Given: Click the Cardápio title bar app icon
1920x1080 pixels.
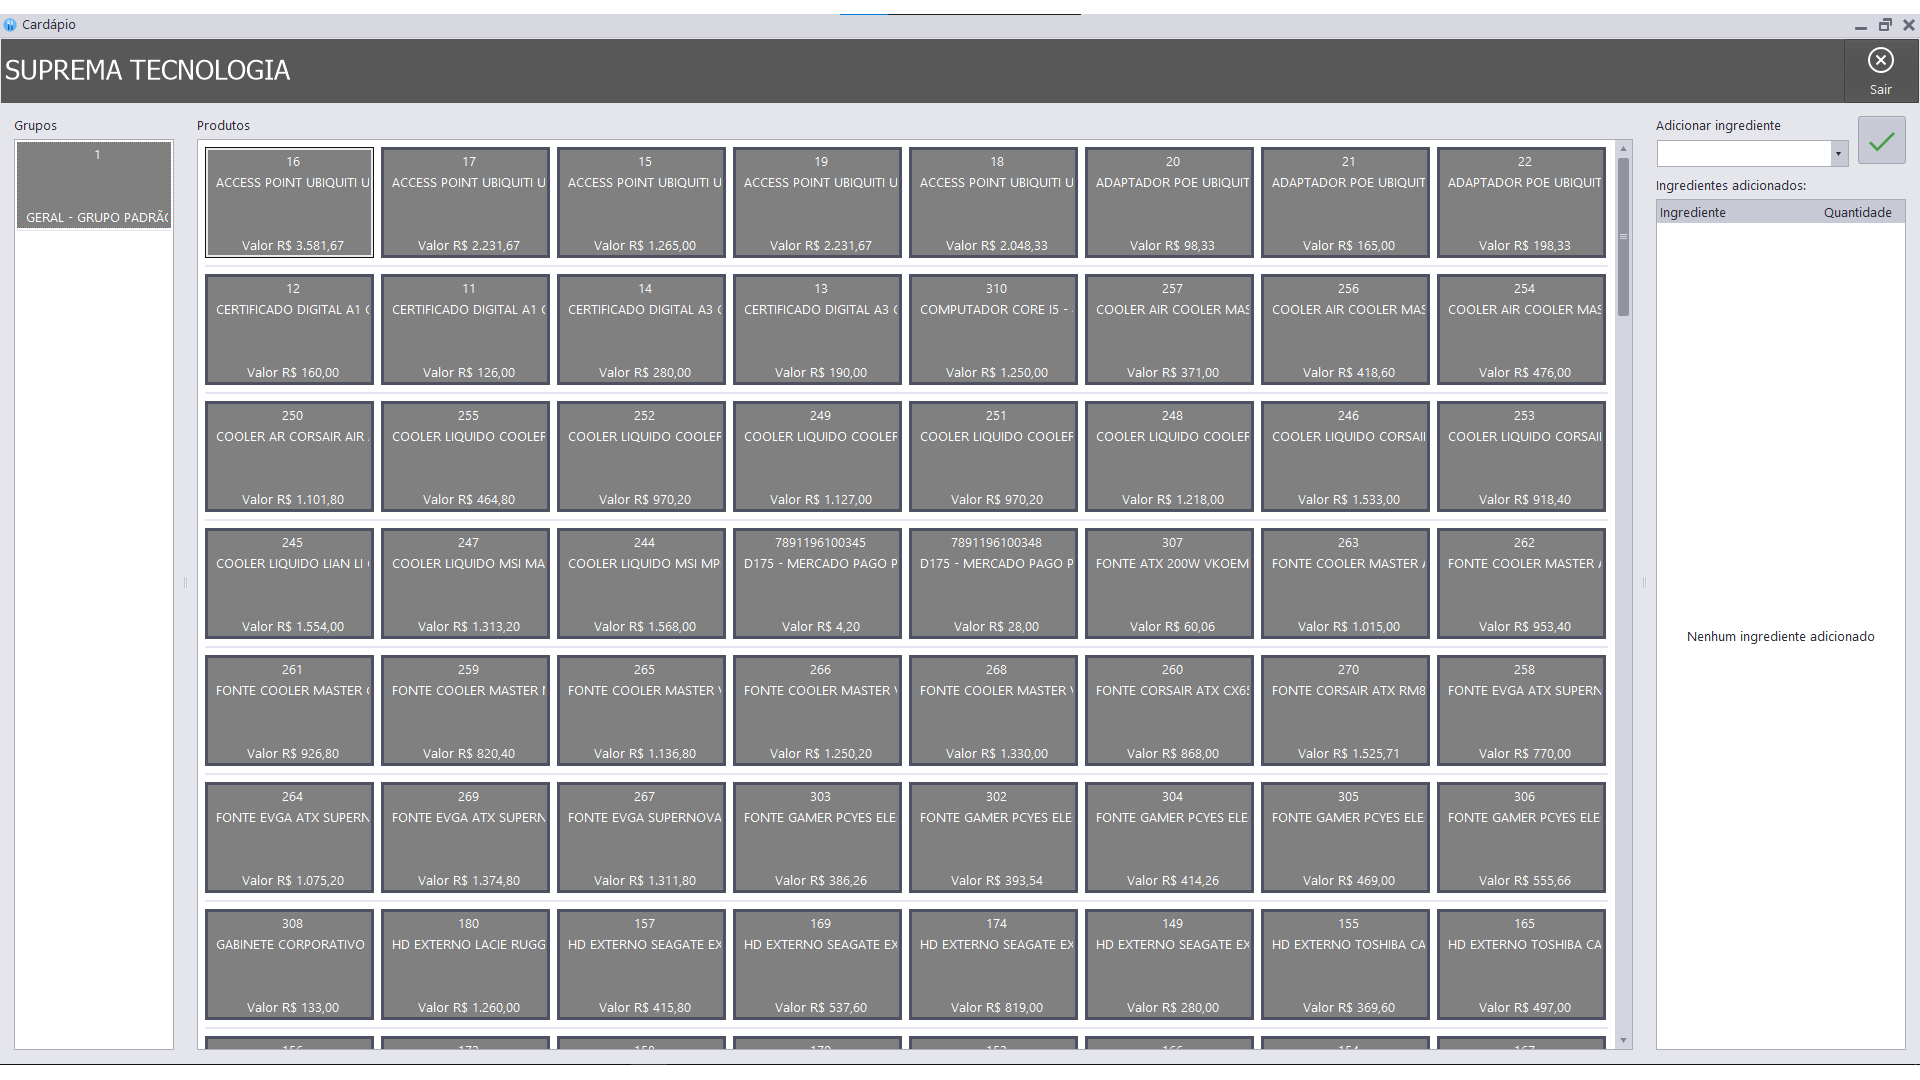Looking at the screenshot, I should pos(10,25).
